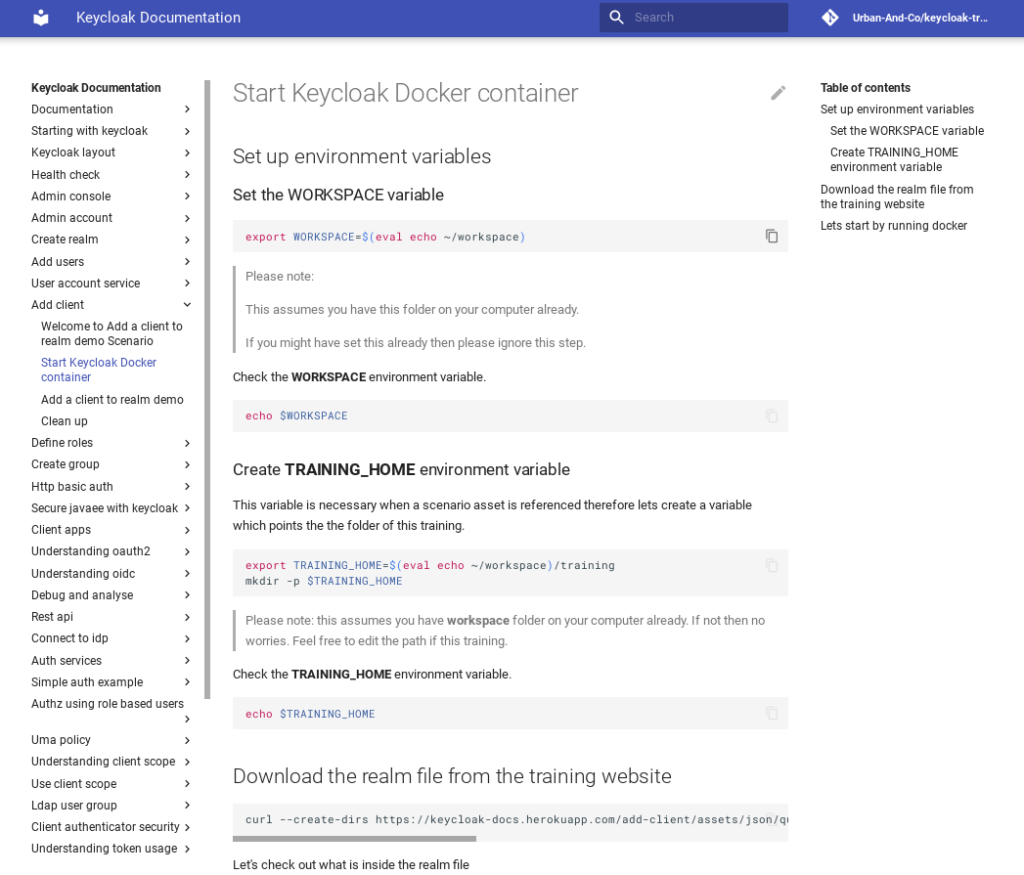Screen dimensions: 1024x875
Task: Click the curl code block horizontal scrollbar
Action: coord(355,838)
